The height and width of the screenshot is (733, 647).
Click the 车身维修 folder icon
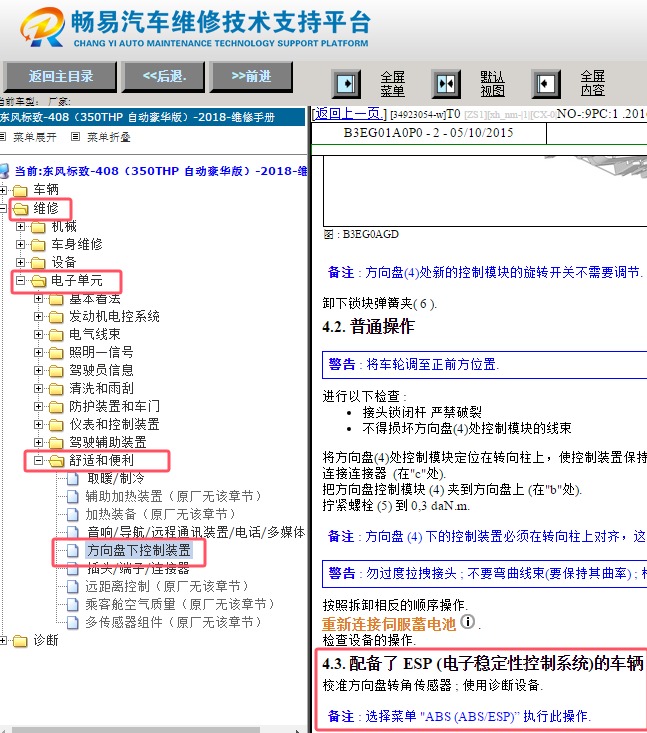pyautogui.click(x=38, y=245)
